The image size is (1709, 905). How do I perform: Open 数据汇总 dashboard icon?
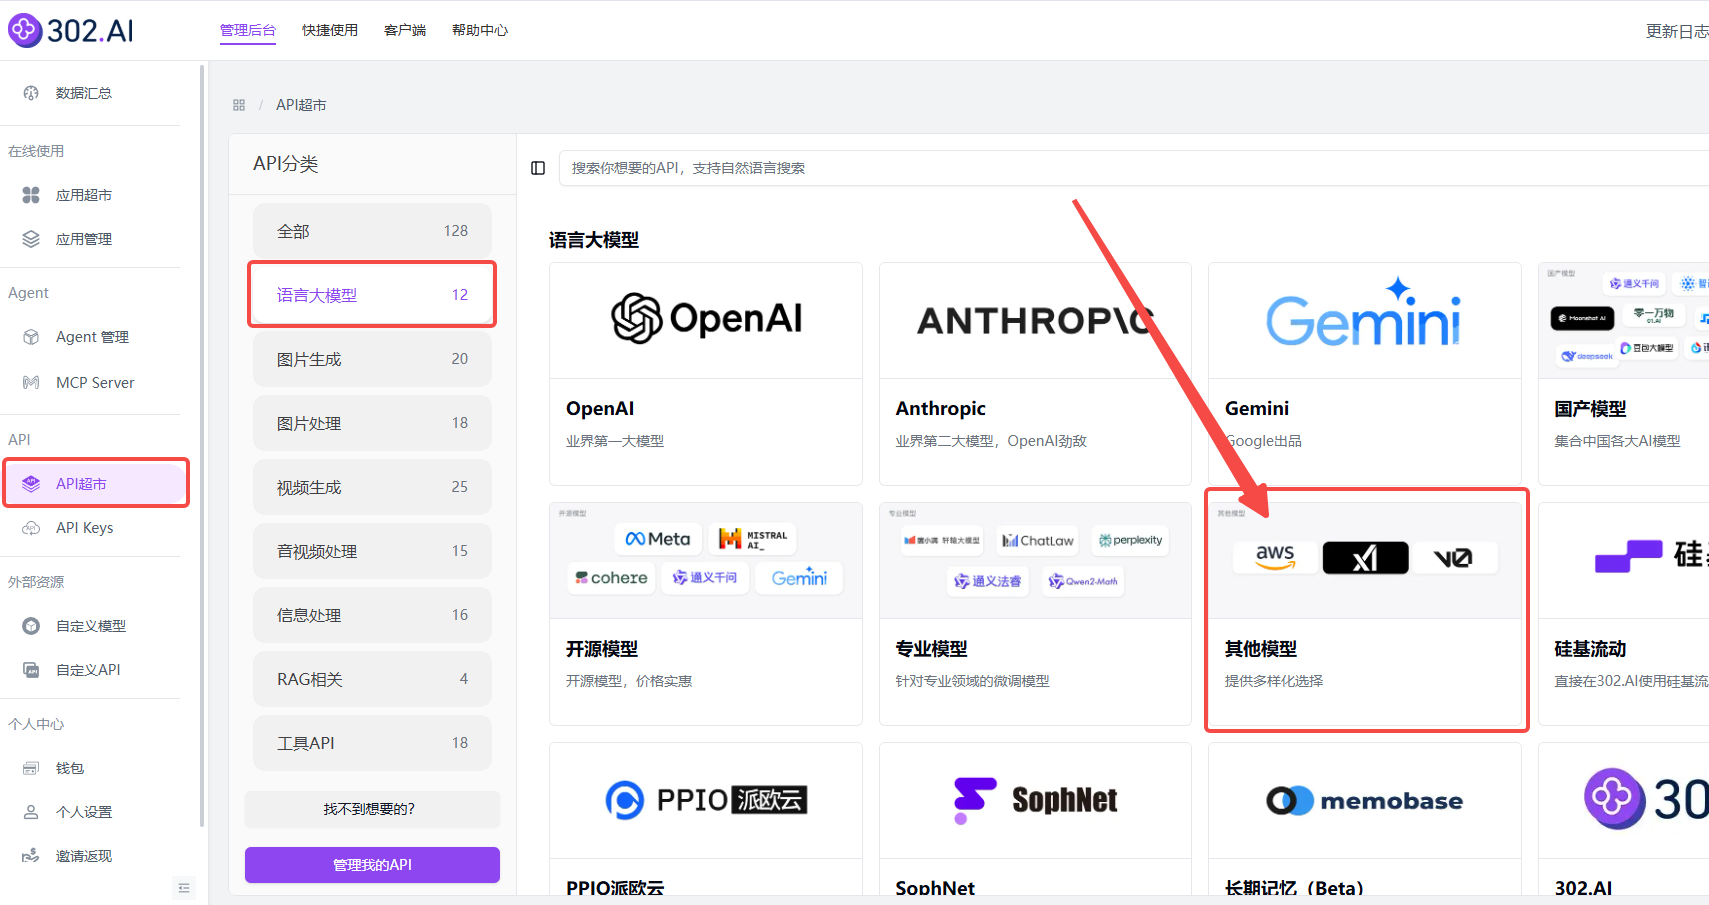click(x=31, y=93)
